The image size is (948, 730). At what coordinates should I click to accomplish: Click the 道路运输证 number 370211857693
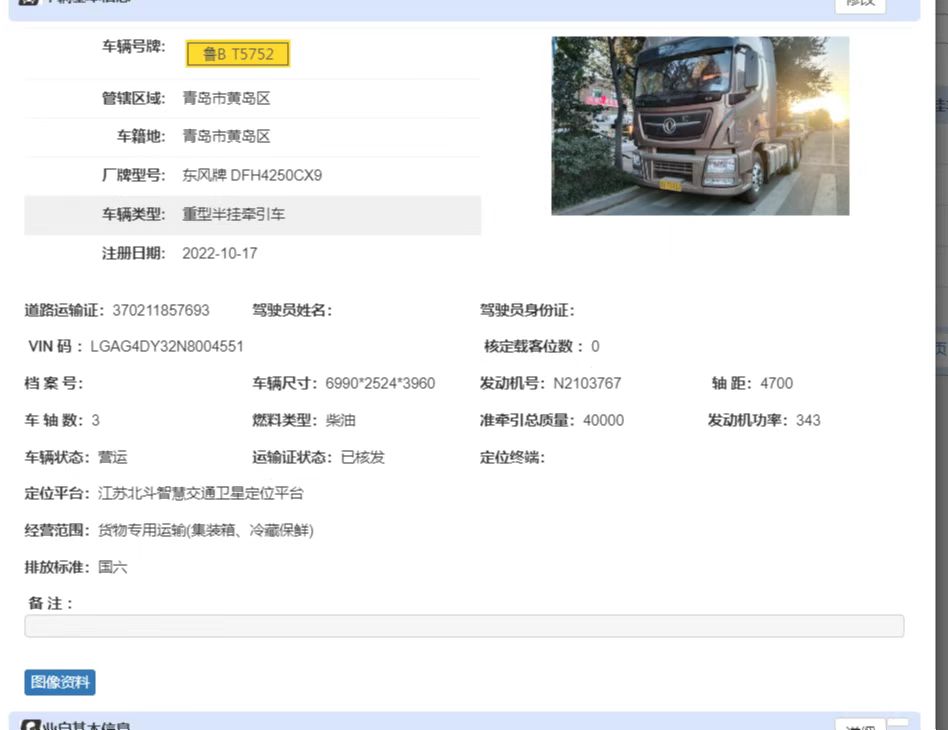(x=161, y=310)
